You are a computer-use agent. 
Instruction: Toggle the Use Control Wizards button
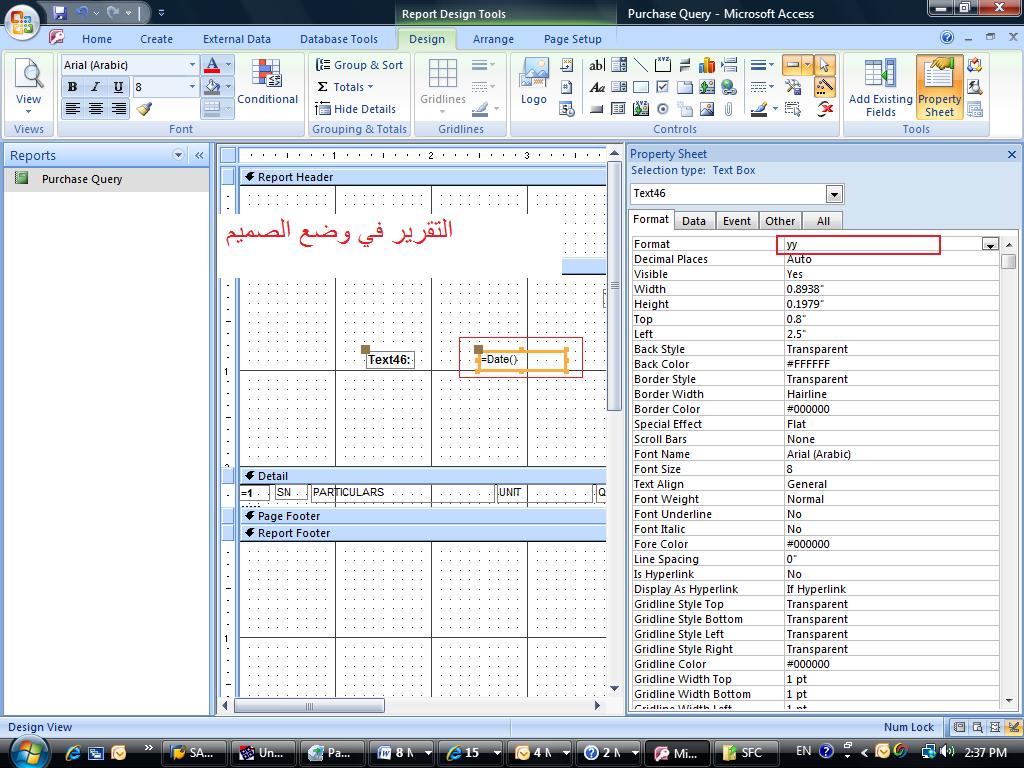824,87
